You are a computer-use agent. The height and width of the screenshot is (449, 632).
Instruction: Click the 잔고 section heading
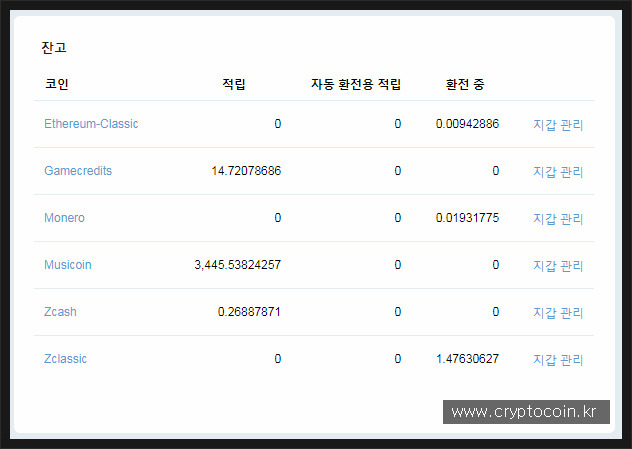pyautogui.click(x=54, y=48)
